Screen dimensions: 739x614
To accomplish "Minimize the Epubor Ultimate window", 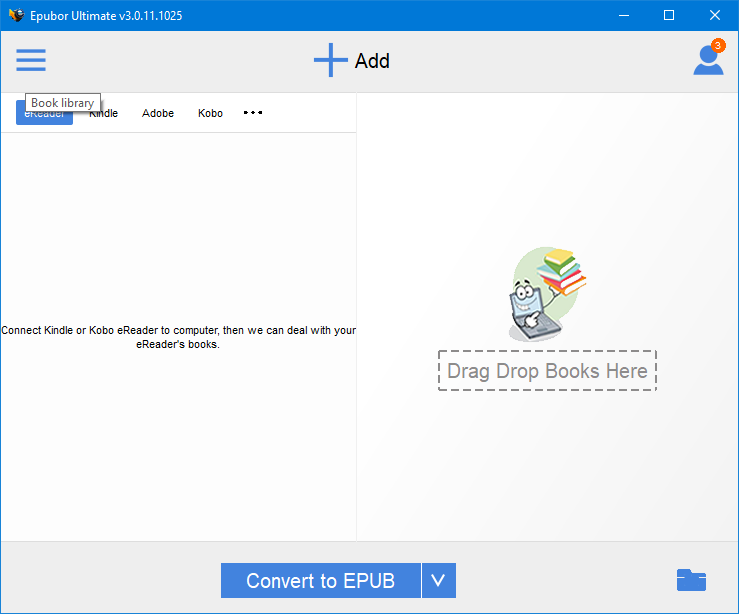I will (x=624, y=16).
